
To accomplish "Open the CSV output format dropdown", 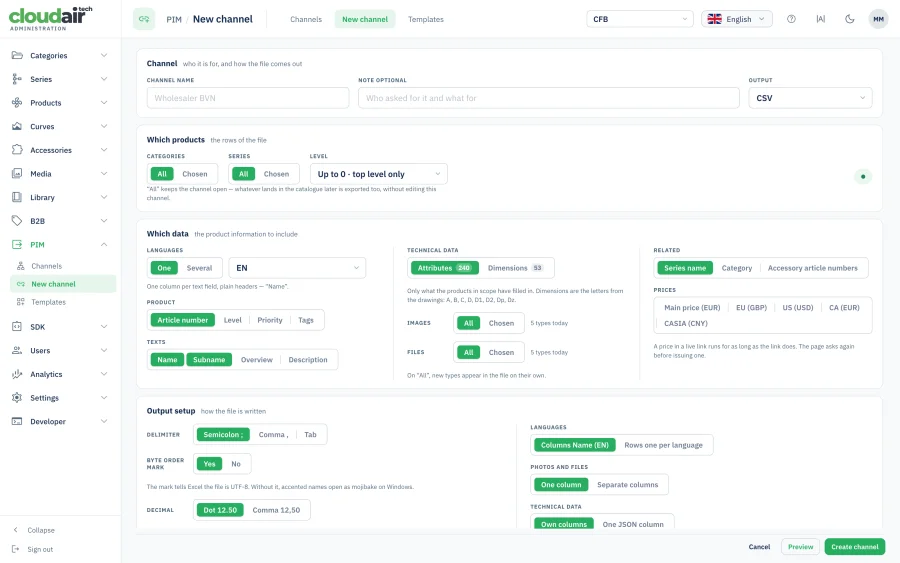I will tap(810, 98).
